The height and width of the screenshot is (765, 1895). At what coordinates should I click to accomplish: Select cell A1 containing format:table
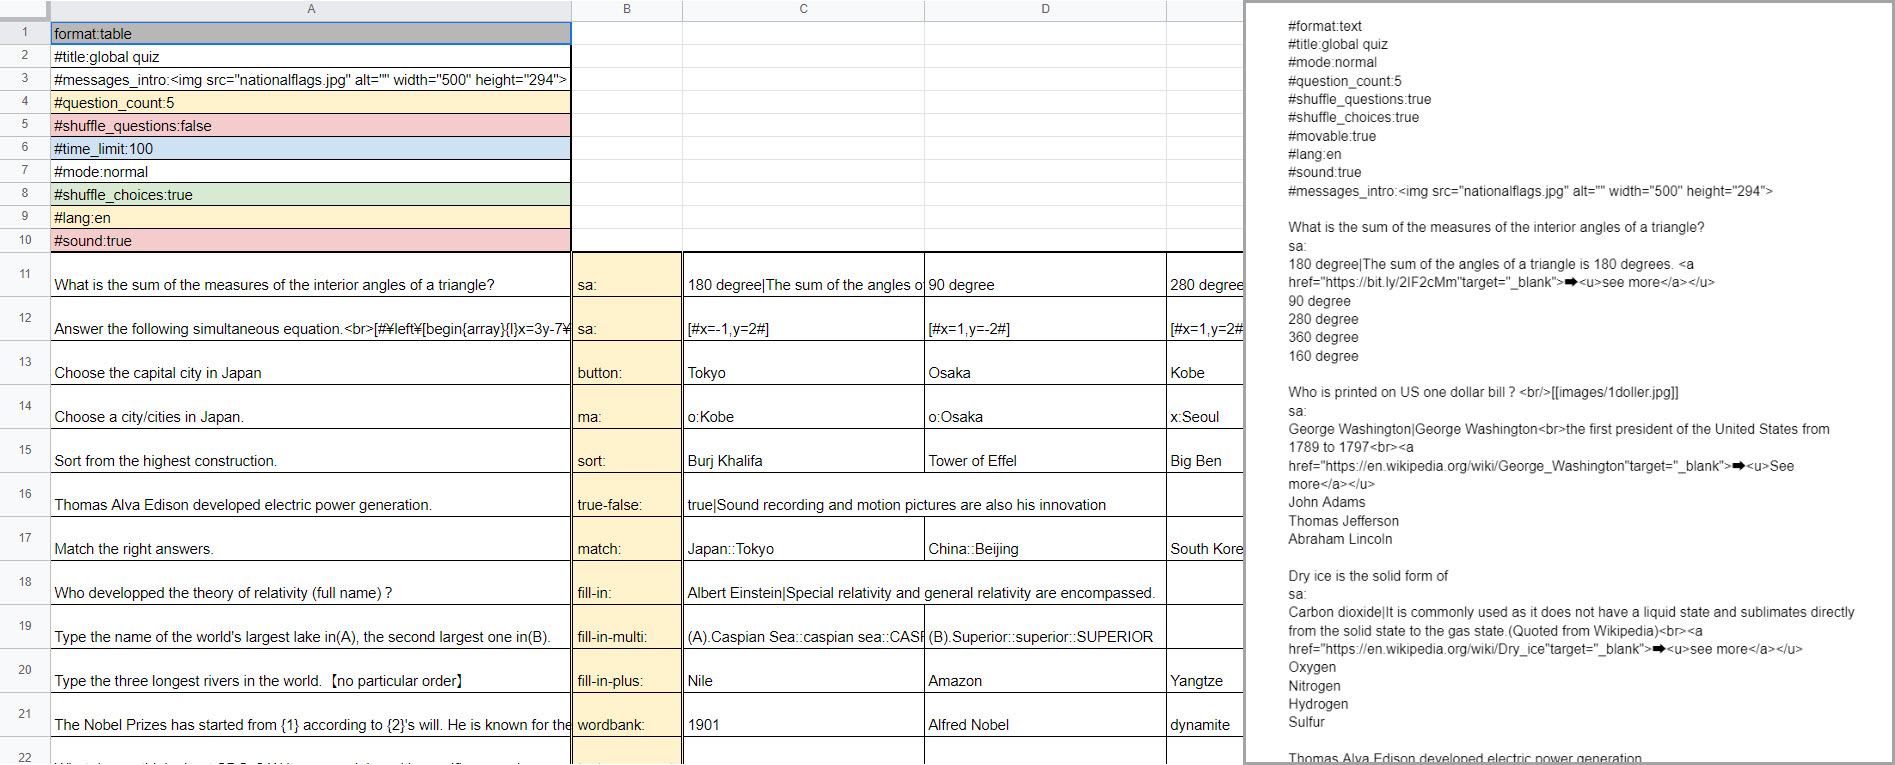point(310,33)
